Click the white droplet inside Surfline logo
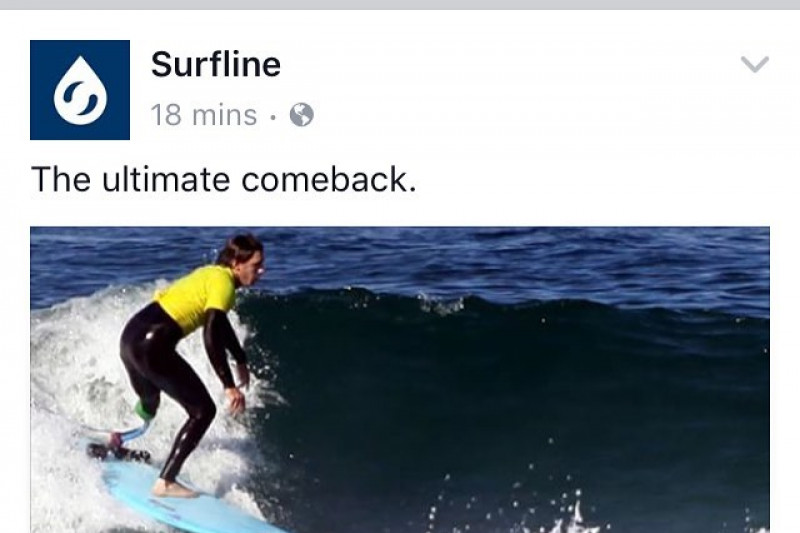 point(81,91)
